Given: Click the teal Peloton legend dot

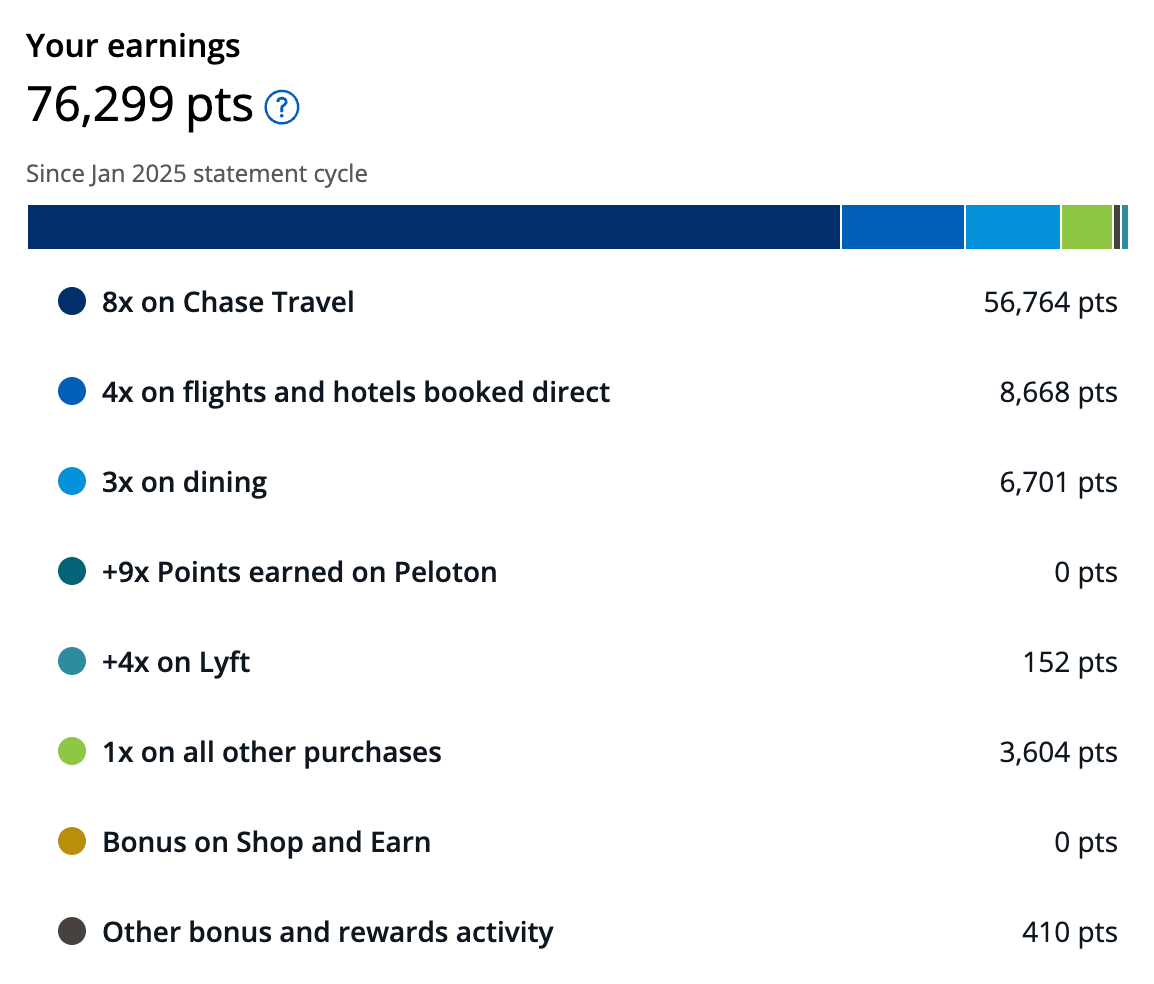Looking at the screenshot, I should pyautogui.click(x=71, y=571).
